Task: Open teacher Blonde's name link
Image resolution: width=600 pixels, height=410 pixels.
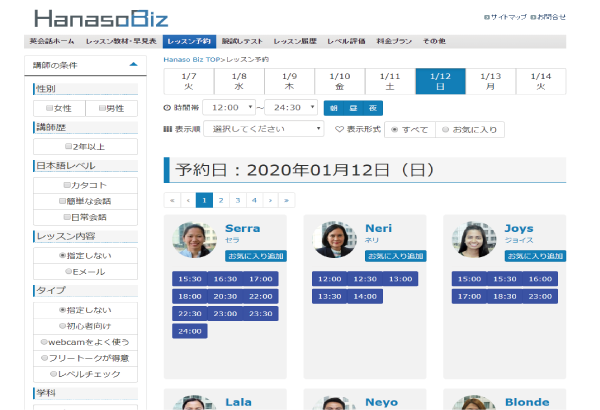Action: pyautogui.click(x=527, y=402)
